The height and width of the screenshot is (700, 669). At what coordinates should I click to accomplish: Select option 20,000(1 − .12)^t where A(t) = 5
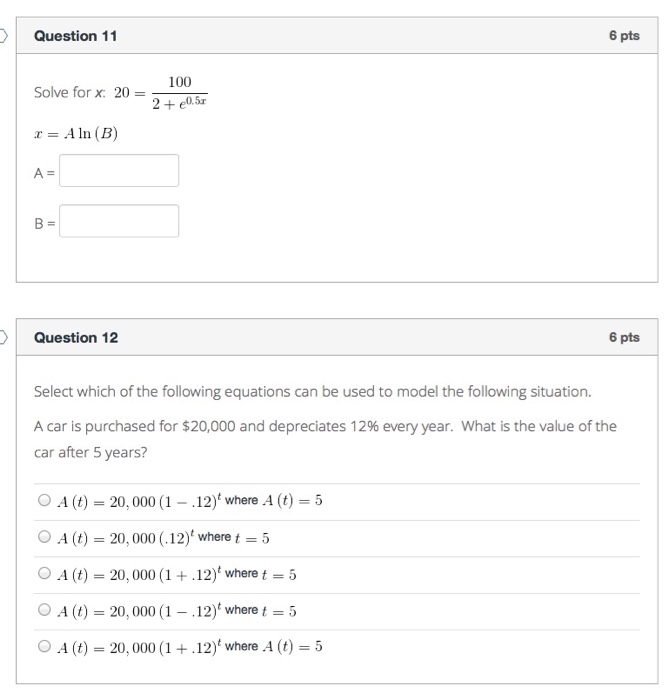click(x=45, y=501)
